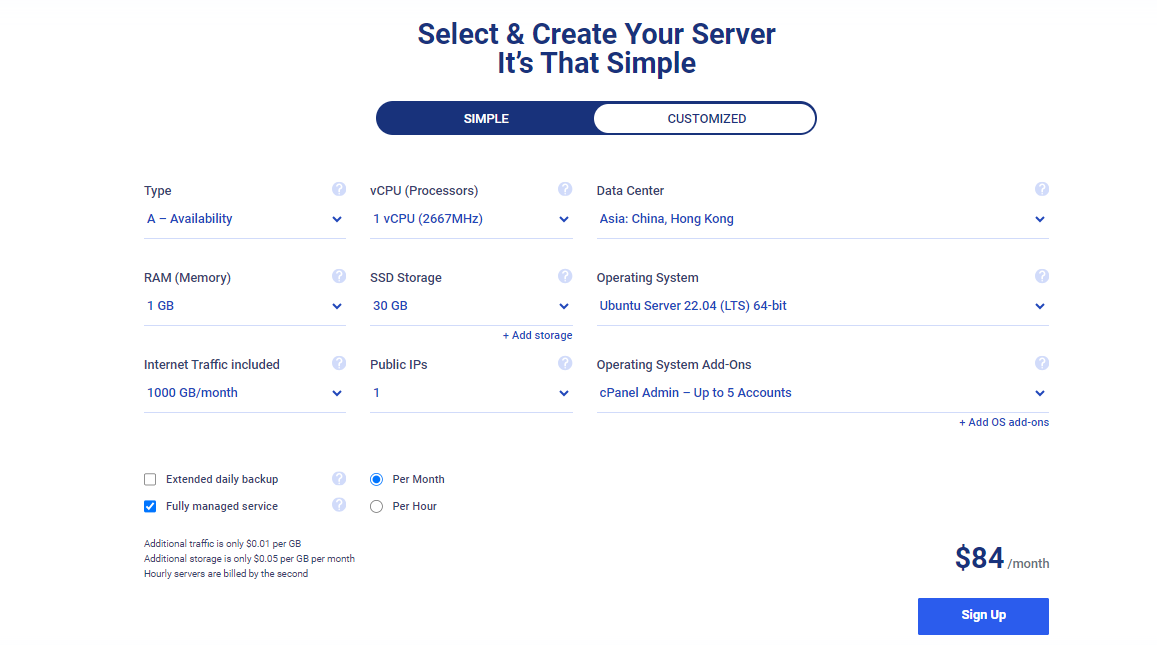Open RAM dropdown showing 1 GB
The width and height of the screenshot is (1157, 645).
pos(244,306)
